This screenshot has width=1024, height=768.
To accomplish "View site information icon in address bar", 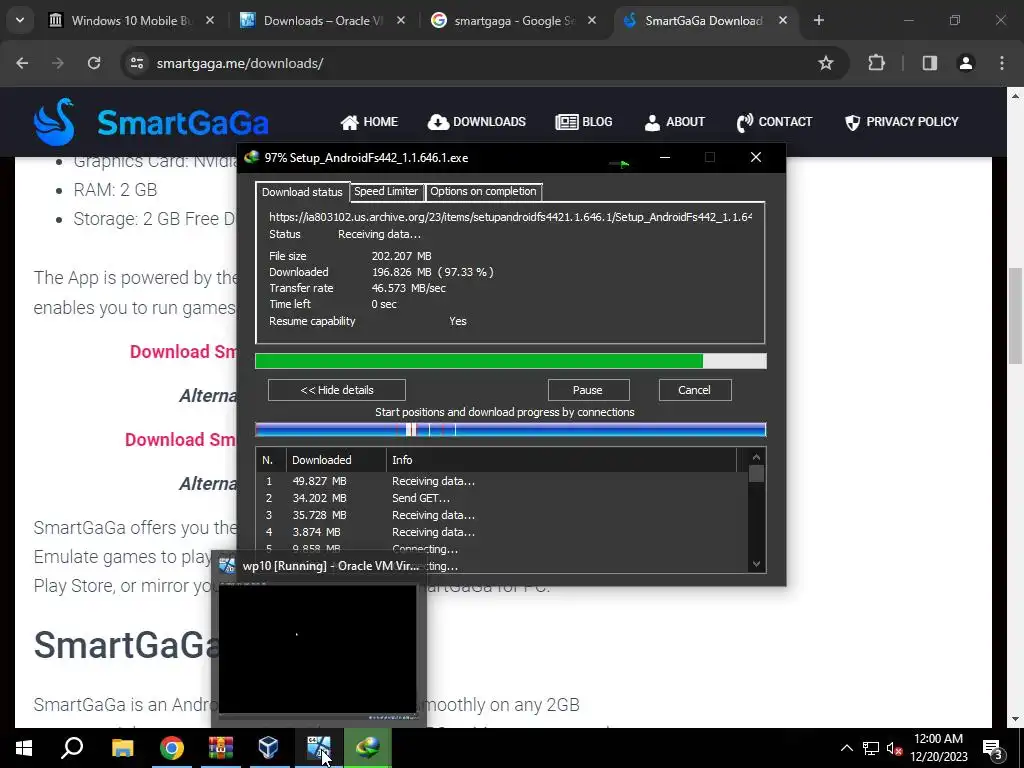I will pyautogui.click(x=137, y=63).
